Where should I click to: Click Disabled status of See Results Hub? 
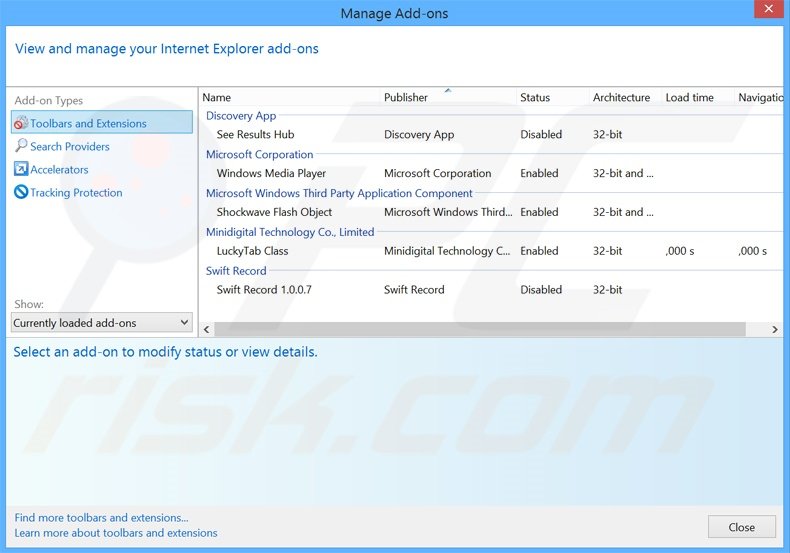(541, 134)
